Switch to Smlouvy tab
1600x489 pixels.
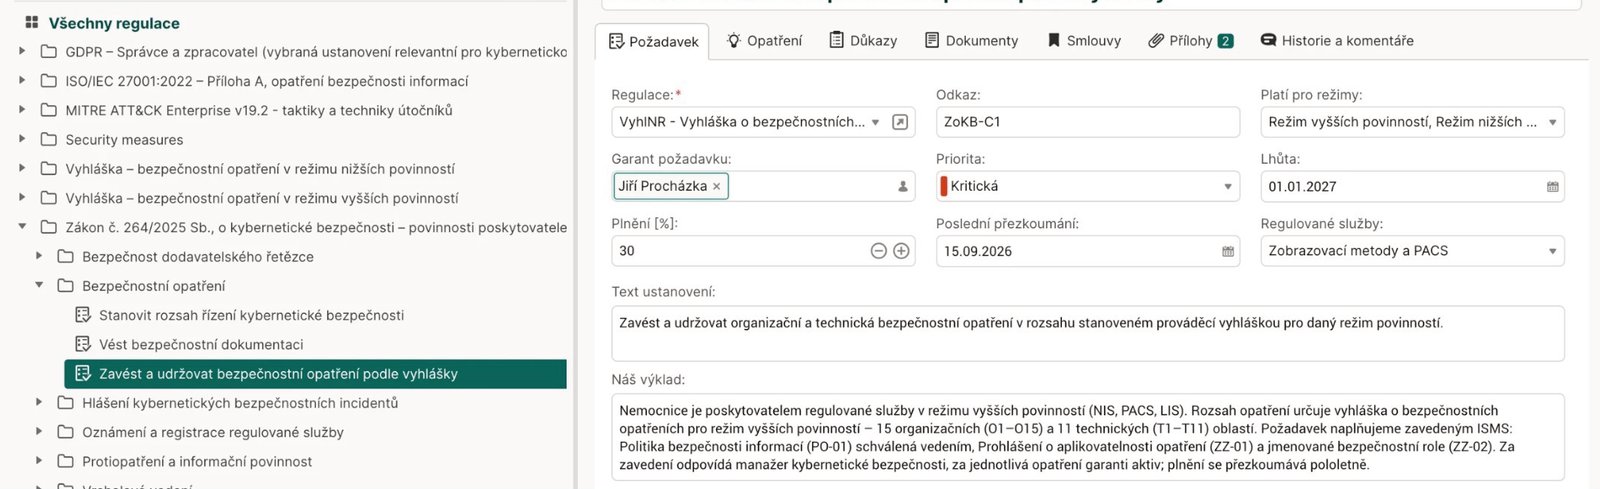click(1084, 41)
